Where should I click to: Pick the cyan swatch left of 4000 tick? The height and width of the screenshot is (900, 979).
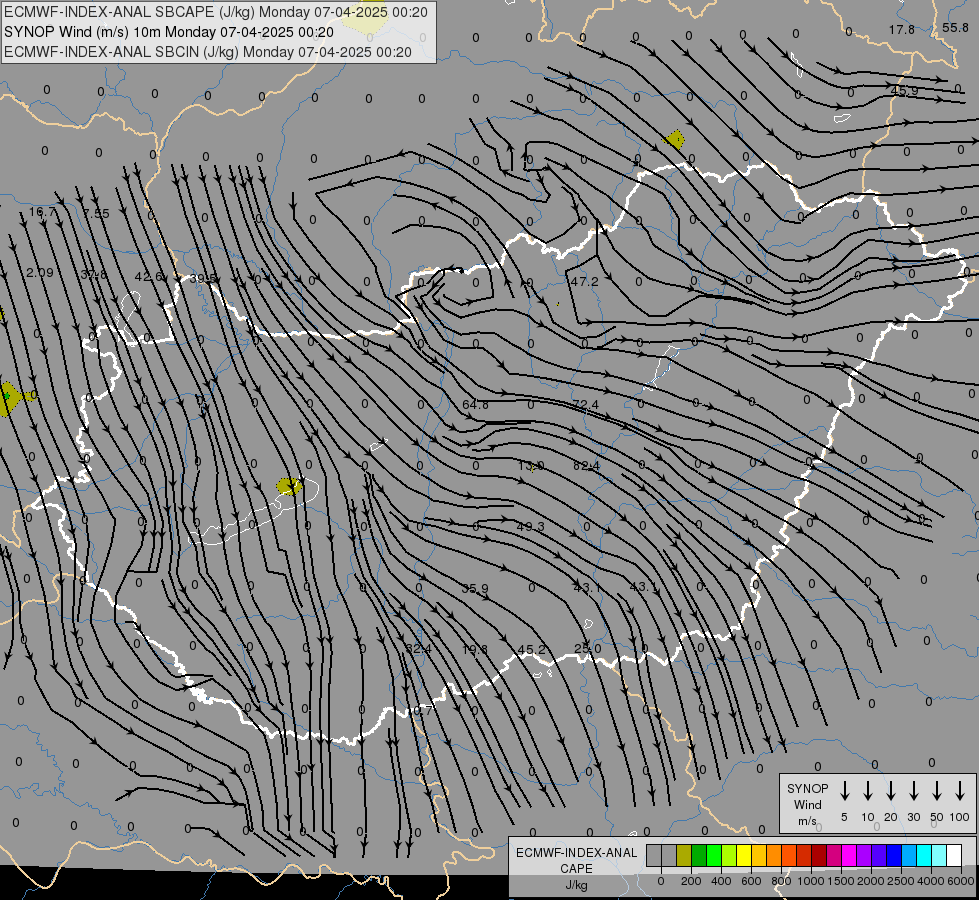(x=923, y=855)
